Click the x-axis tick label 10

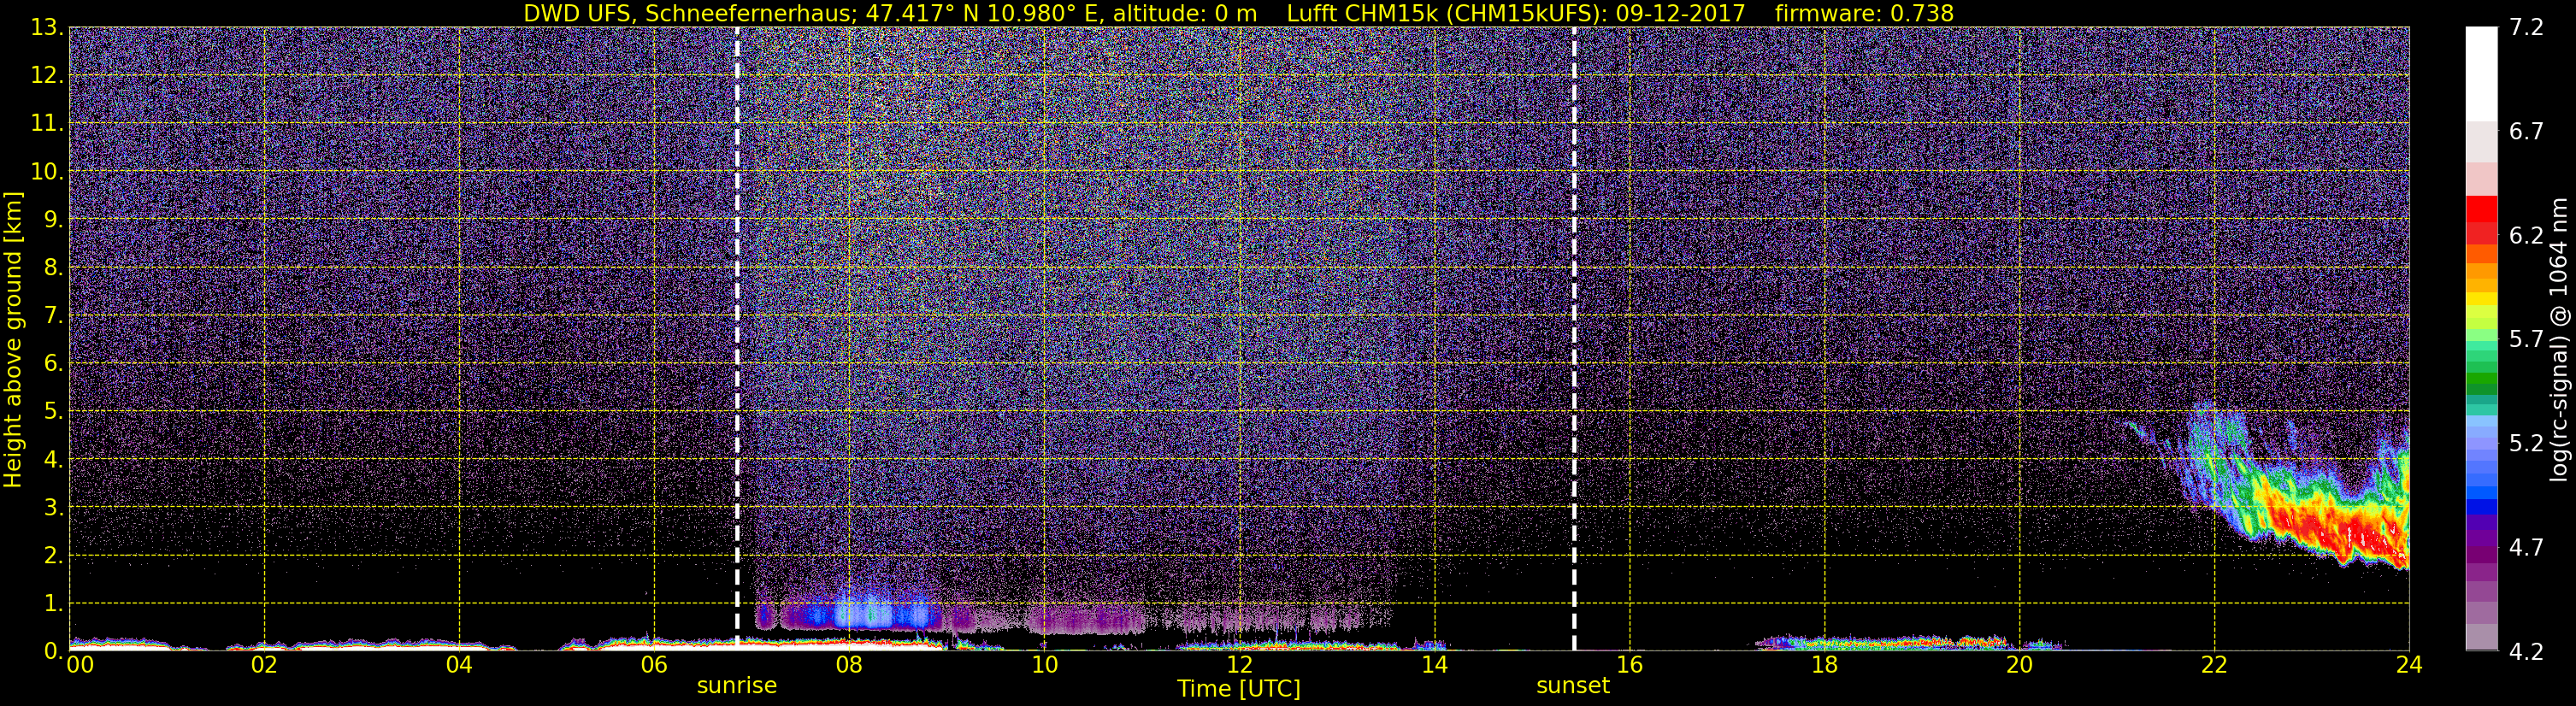[x=1044, y=665]
